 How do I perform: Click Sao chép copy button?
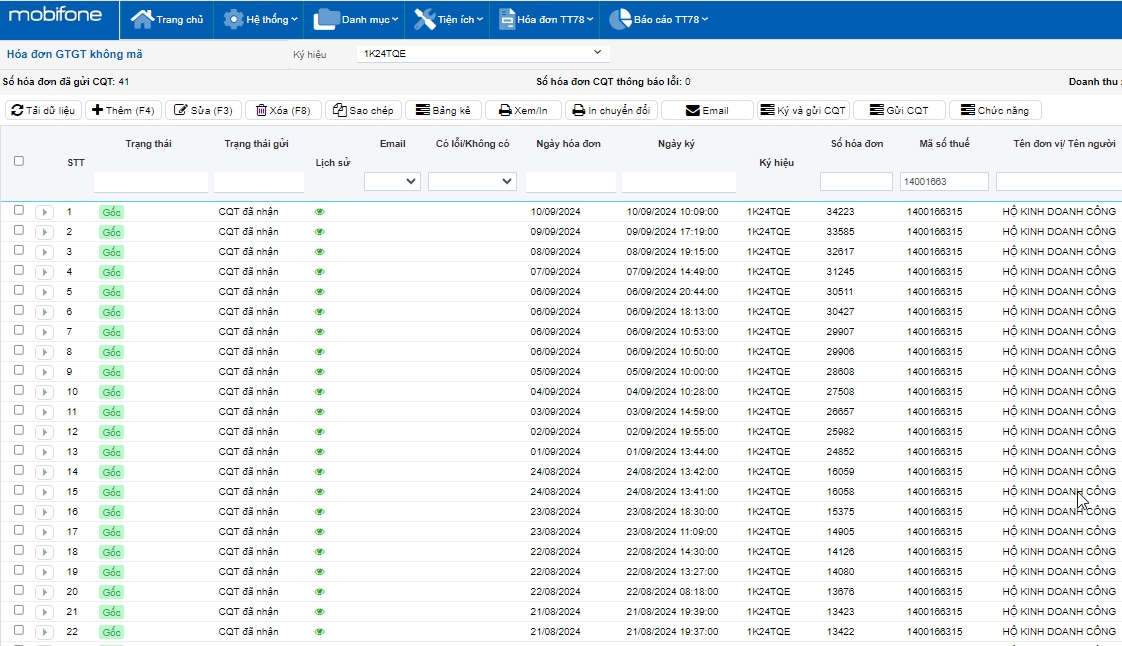(364, 110)
